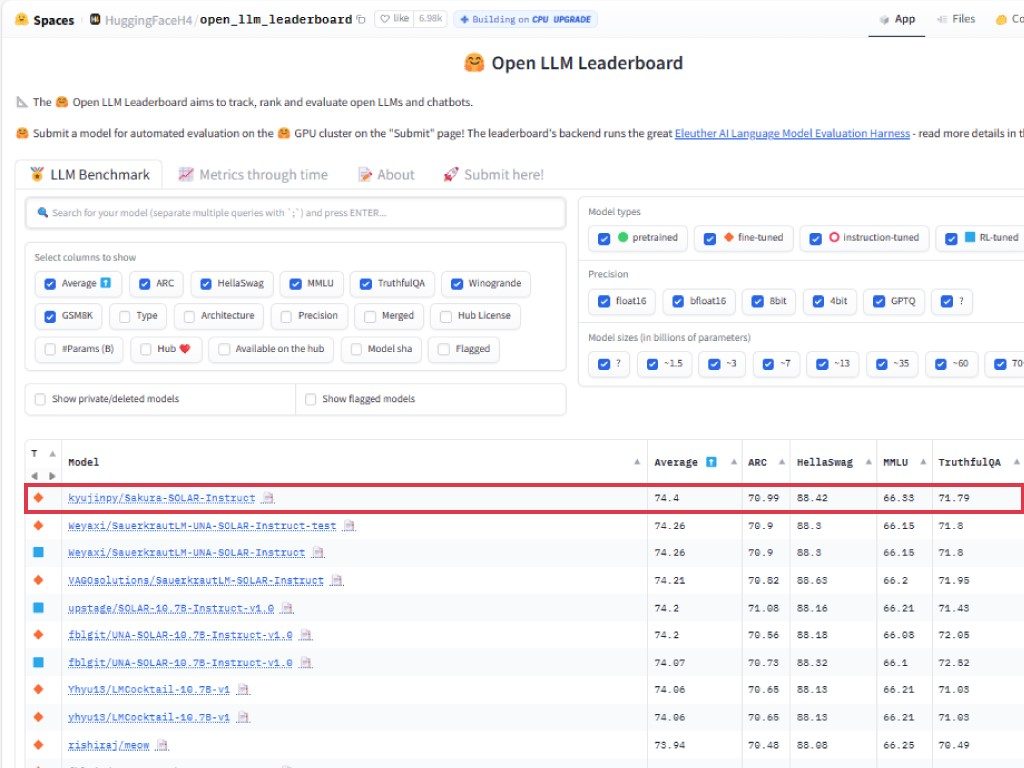1024x768 pixels.
Task: Click the Building on CPU UPGRADE badge
Action: pos(525,20)
